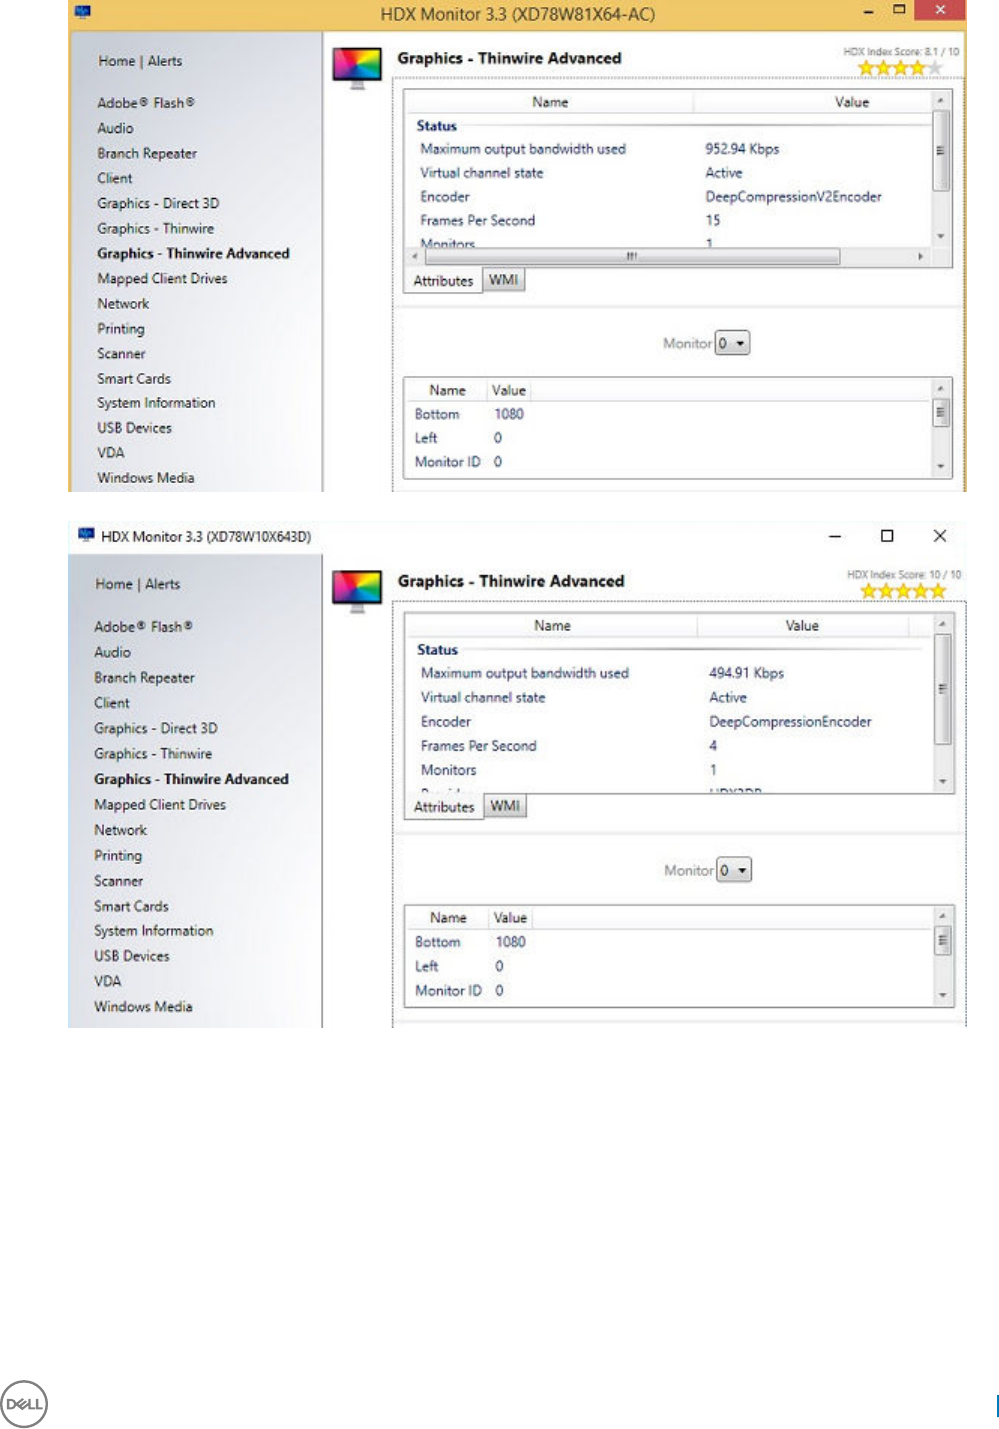Select USB Devices in top window sidebar

click(134, 427)
